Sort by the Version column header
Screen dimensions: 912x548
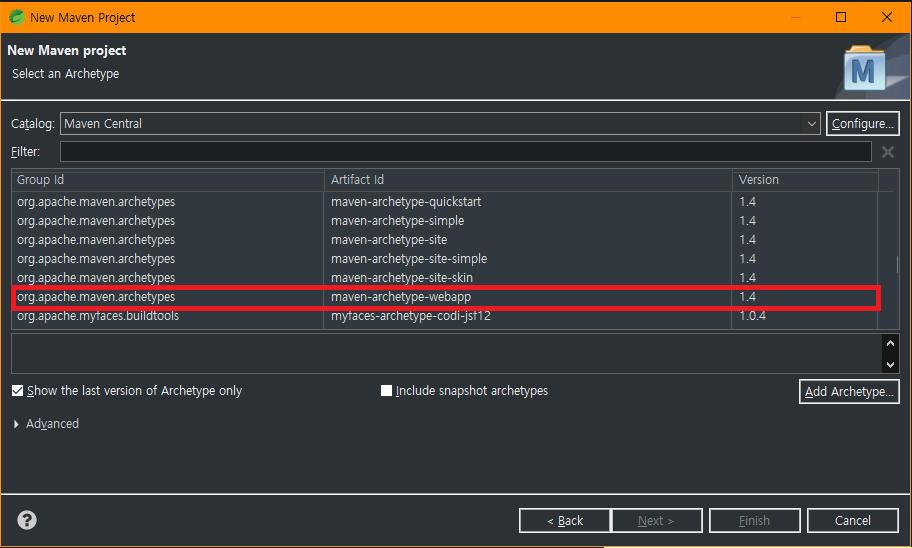(x=805, y=180)
